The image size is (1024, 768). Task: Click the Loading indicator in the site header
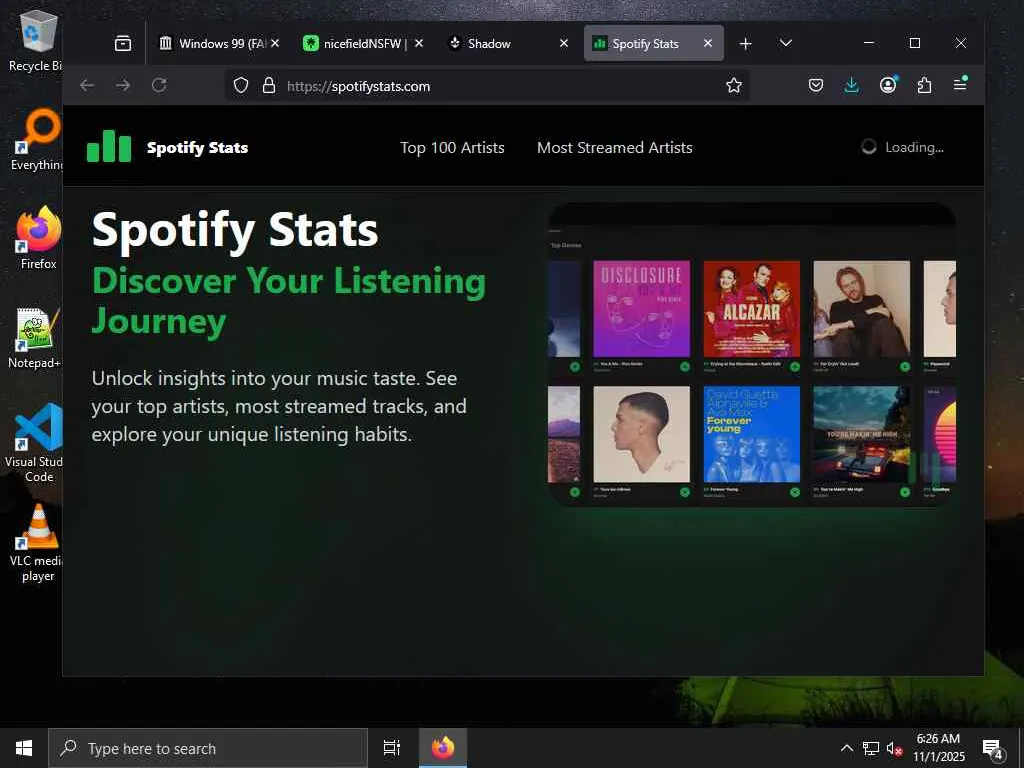point(903,147)
